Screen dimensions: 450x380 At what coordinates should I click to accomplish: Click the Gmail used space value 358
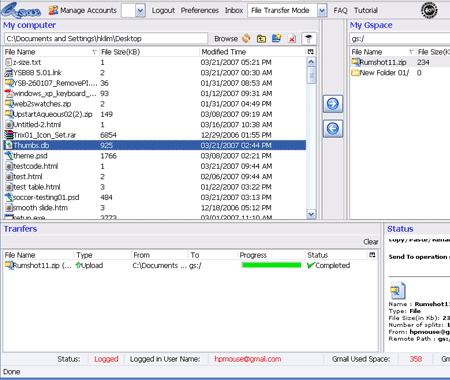(416, 359)
